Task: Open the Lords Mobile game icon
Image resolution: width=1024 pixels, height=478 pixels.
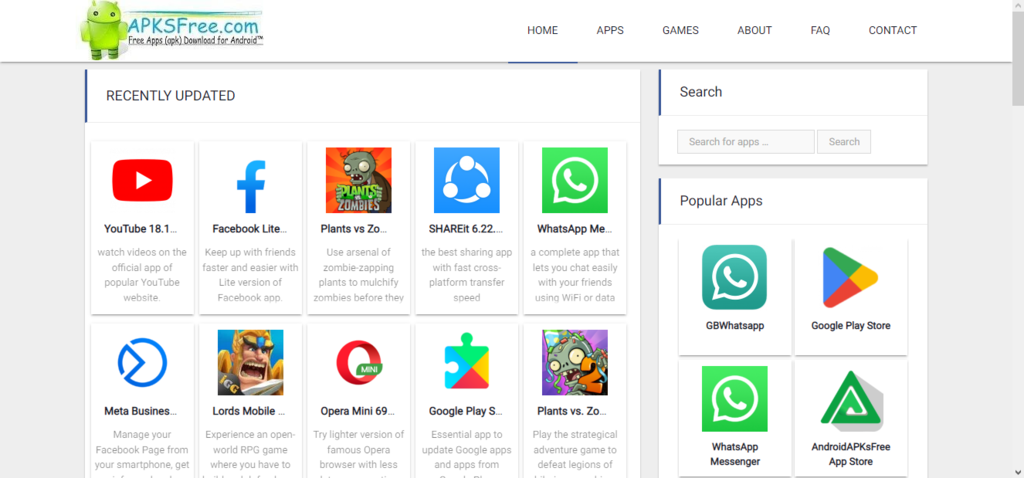Action: click(x=251, y=362)
